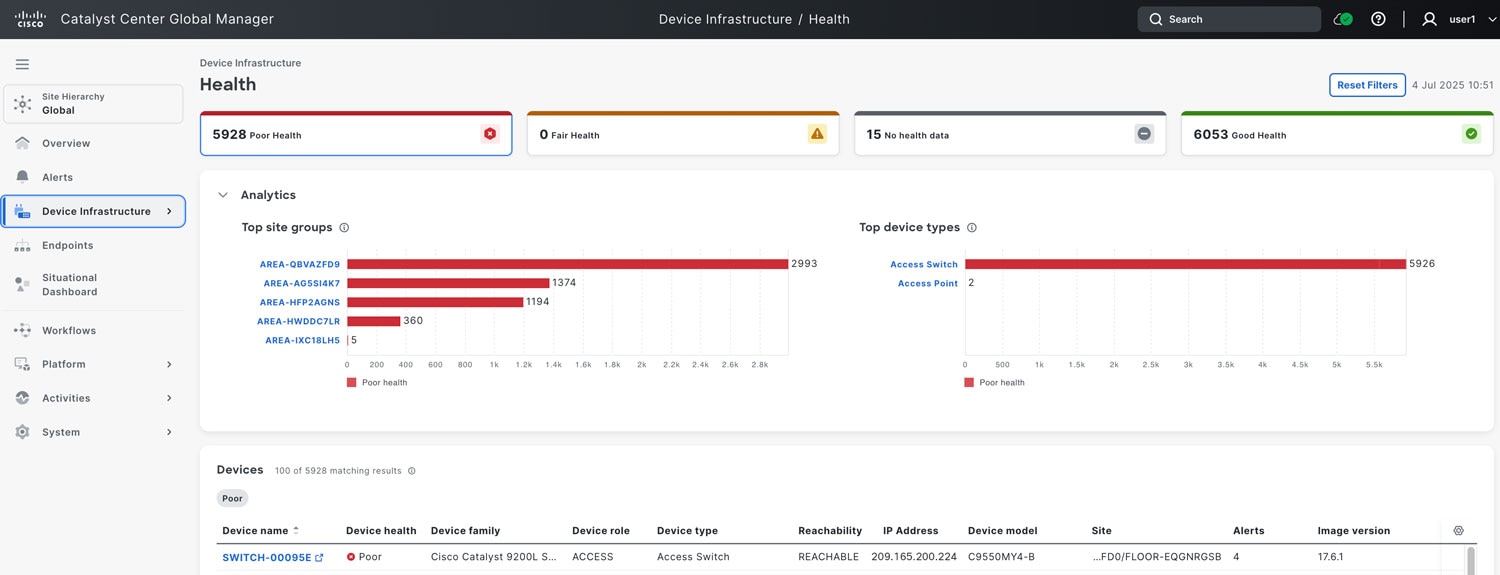The width and height of the screenshot is (1500, 575).
Task: Click the Site Hierarchy icon
Action: click(x=23, y=104)
